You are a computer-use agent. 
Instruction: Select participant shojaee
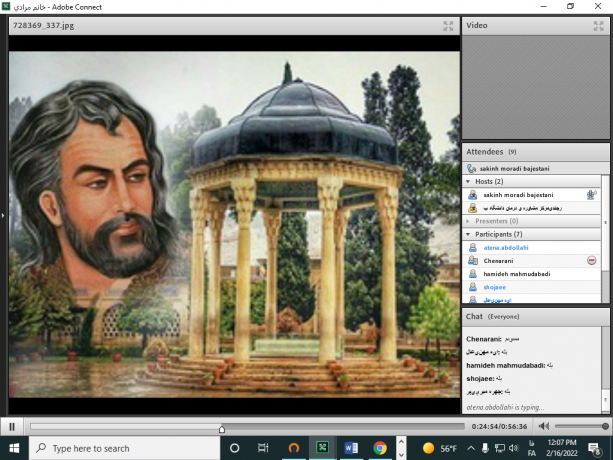(x=531, y=287)
